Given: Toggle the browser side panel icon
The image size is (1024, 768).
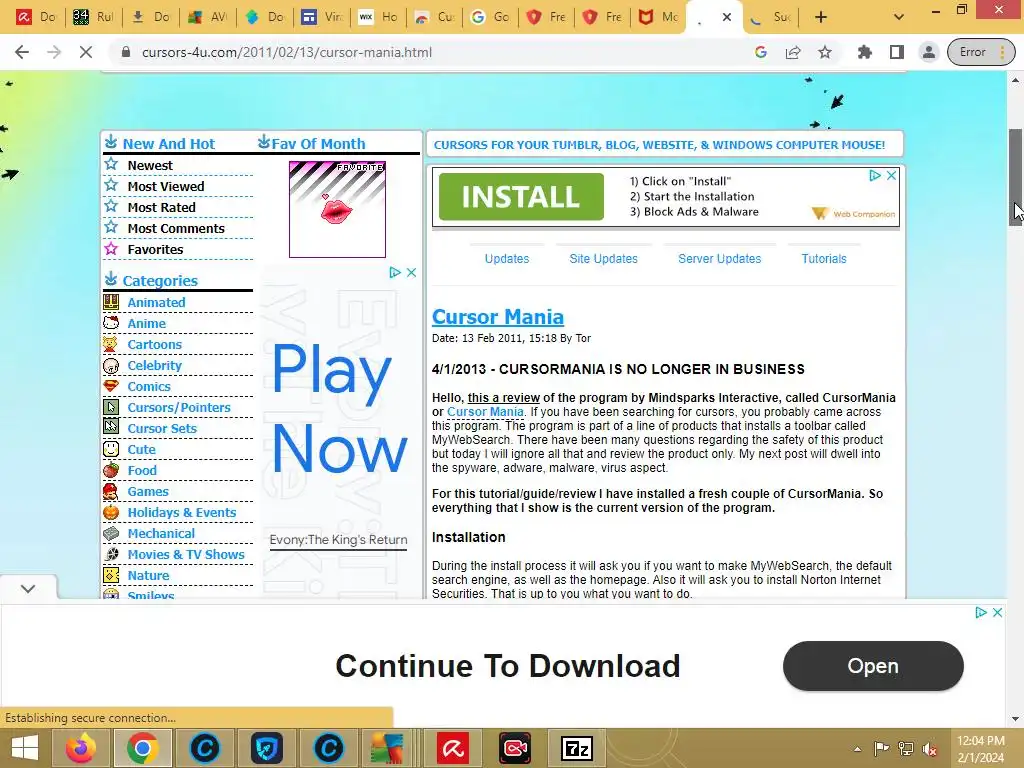Looking at the screenshot, I should point(897,52).
